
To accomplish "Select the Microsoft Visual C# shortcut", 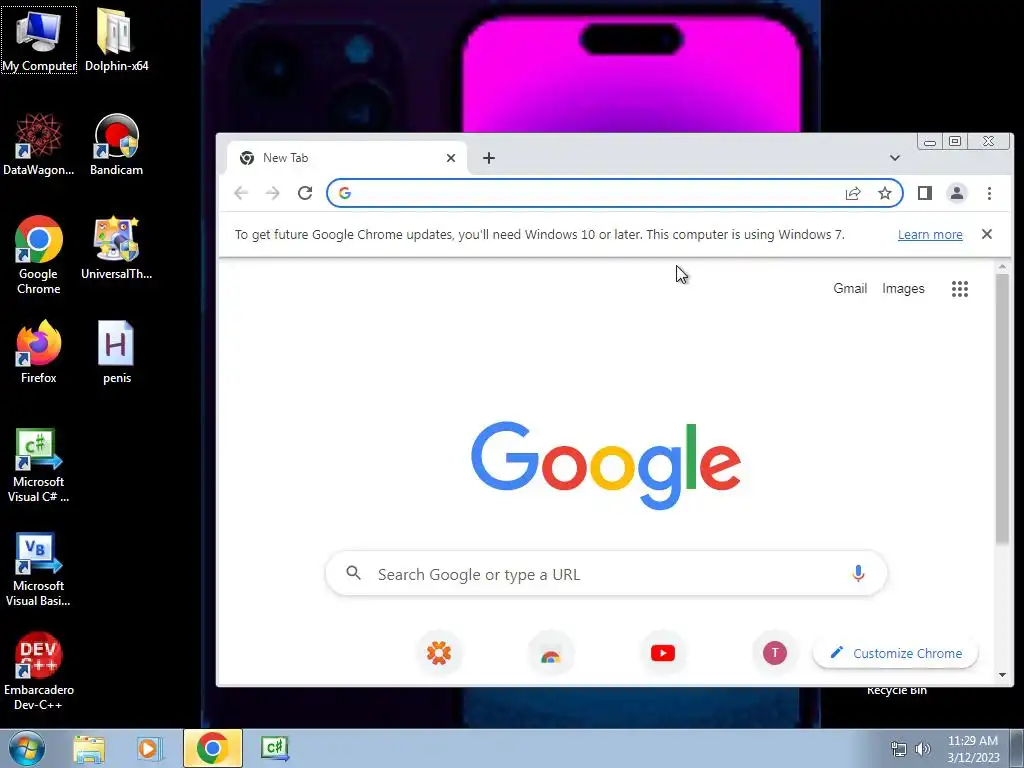I will click(39, 465).
